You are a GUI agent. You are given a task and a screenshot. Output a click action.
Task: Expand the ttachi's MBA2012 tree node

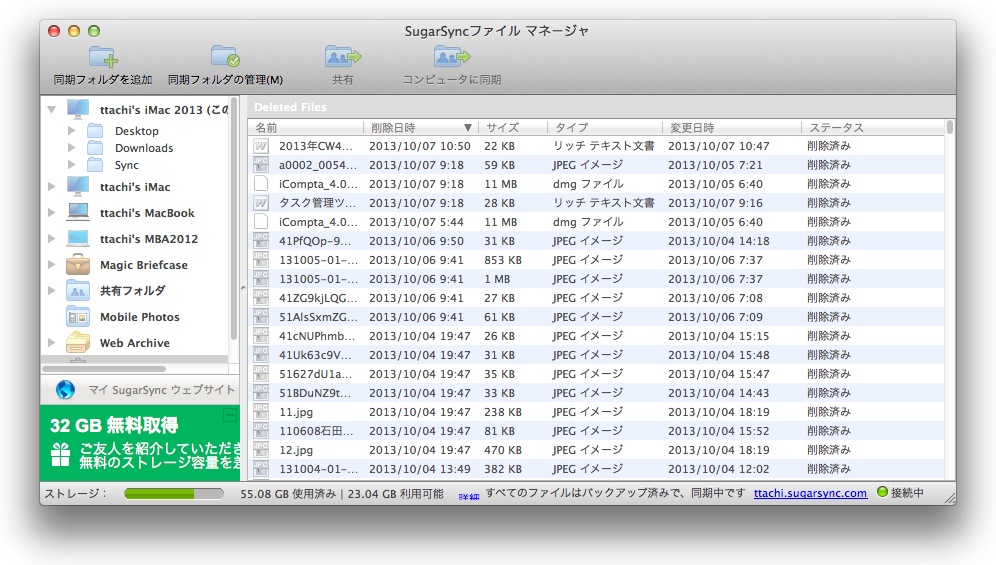pos(51,238)
